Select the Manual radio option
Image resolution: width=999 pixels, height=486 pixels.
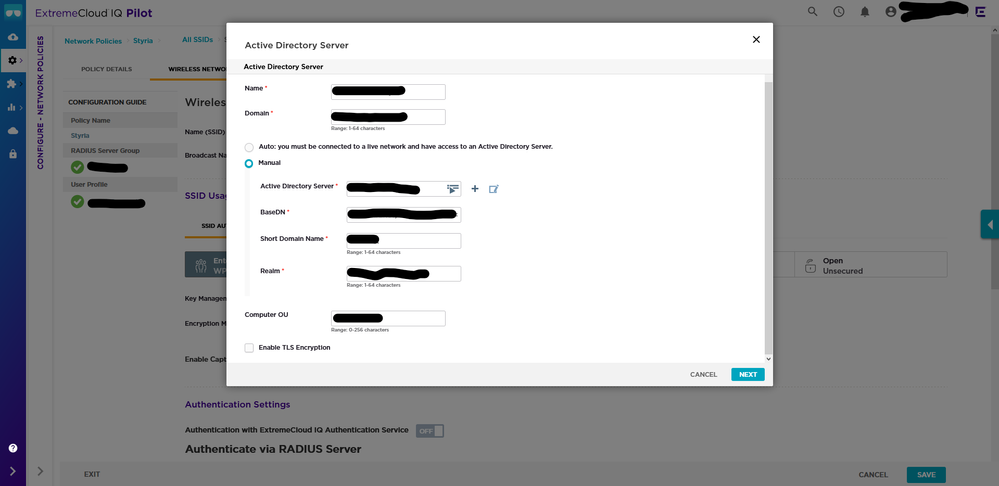coord(249,164)
